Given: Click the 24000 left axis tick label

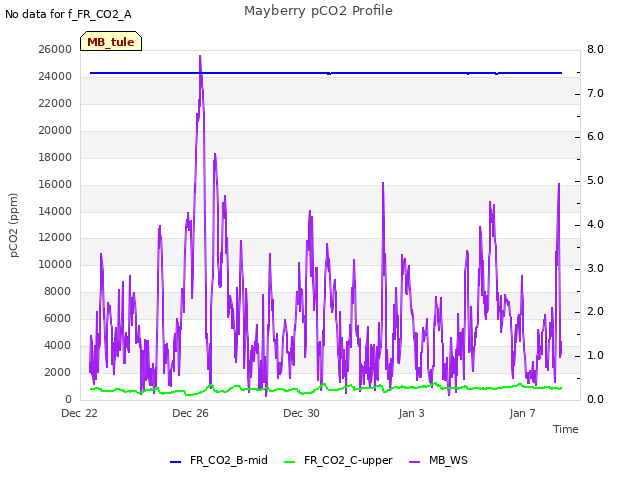Looking at the screenshot, I should 55,76.
